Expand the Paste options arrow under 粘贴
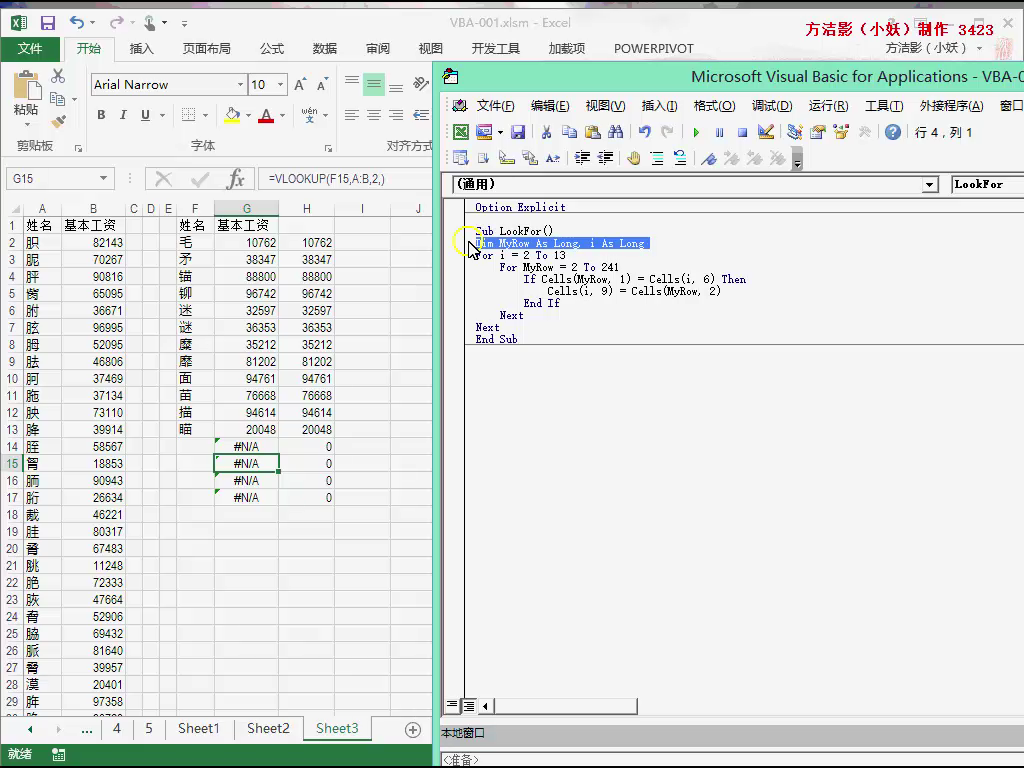 tap(27, 124)
